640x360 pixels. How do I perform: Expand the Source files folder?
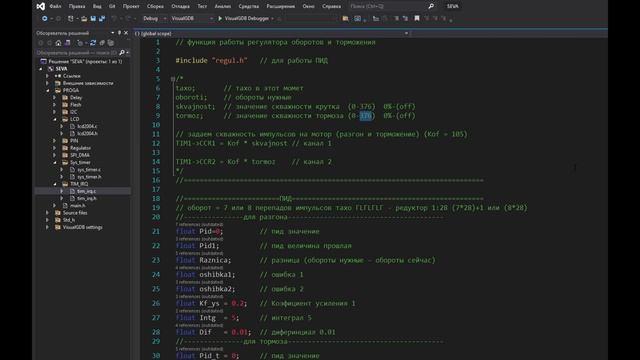click(48, 213)
